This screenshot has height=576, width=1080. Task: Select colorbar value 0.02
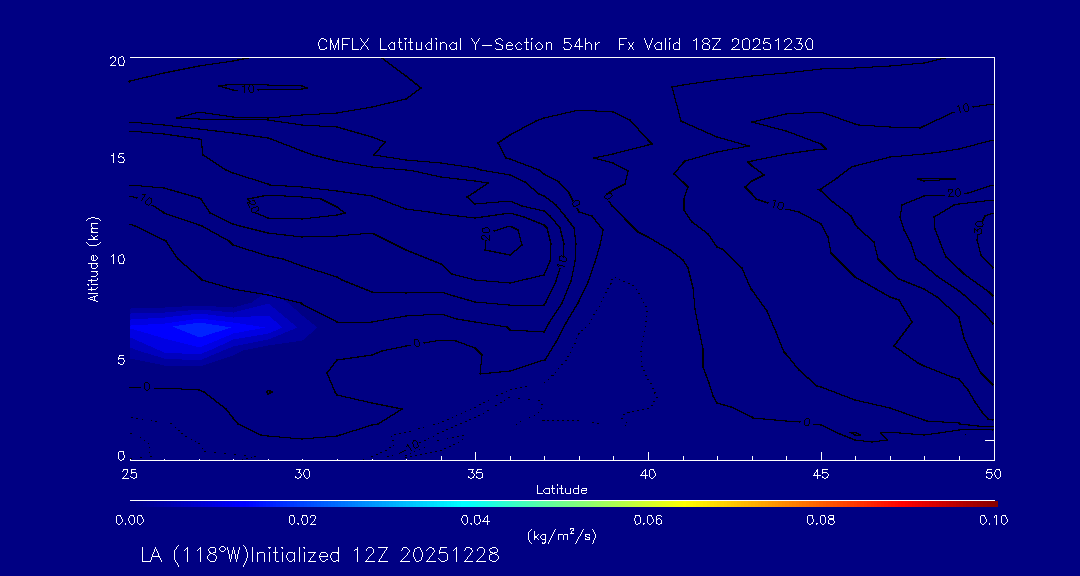click(x=302, y=520)
